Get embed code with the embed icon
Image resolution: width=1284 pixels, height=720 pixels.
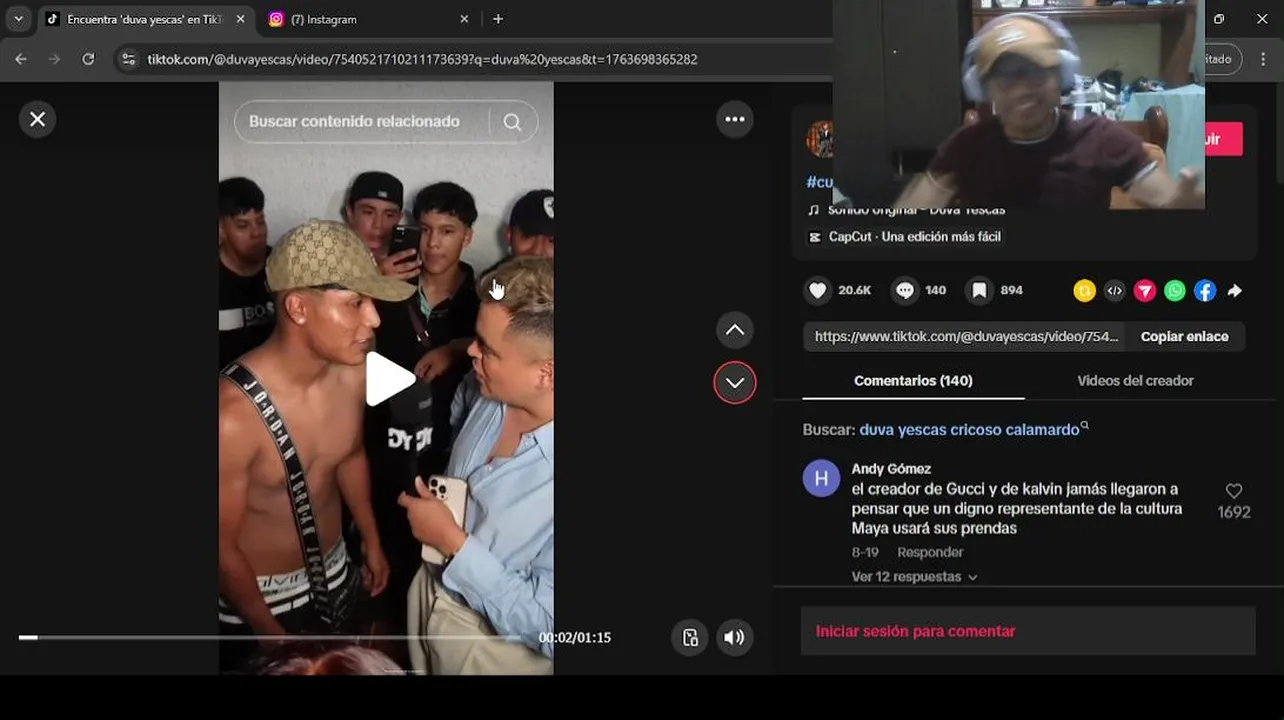click(1115, 291)
